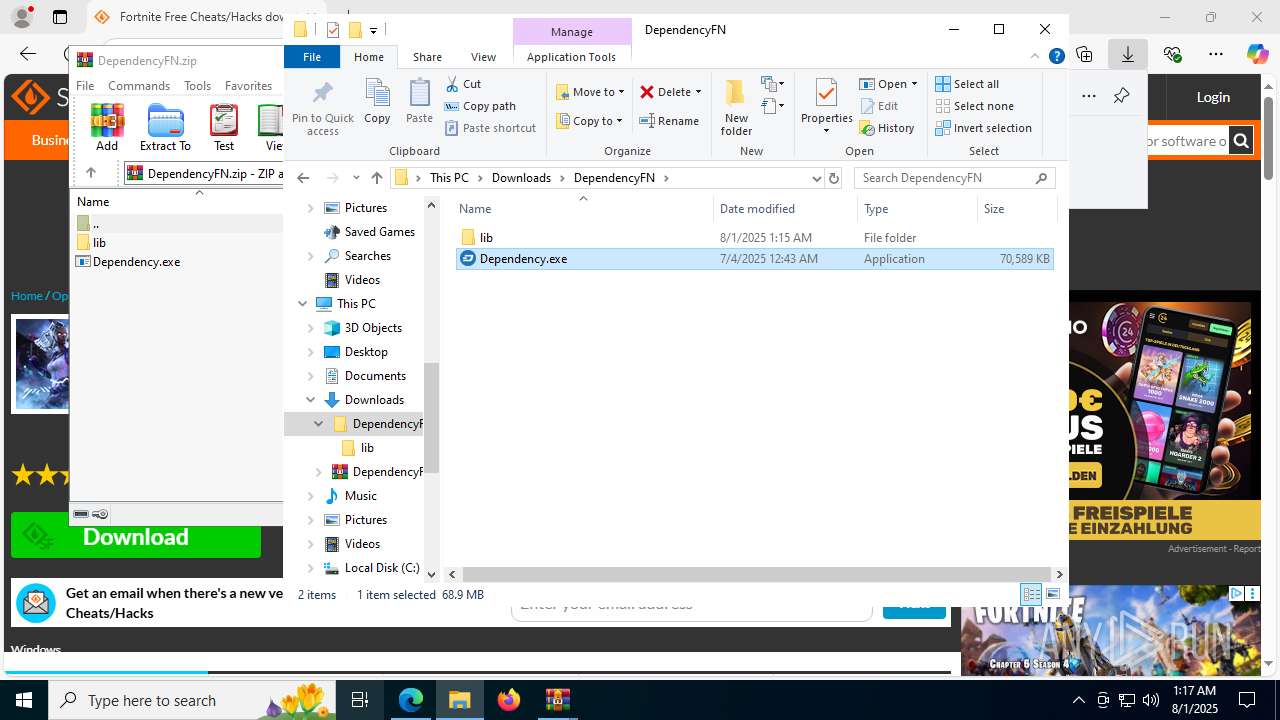The image size is (1280, 720).
Task: Open the Application Tools tab
Action: 571,57
